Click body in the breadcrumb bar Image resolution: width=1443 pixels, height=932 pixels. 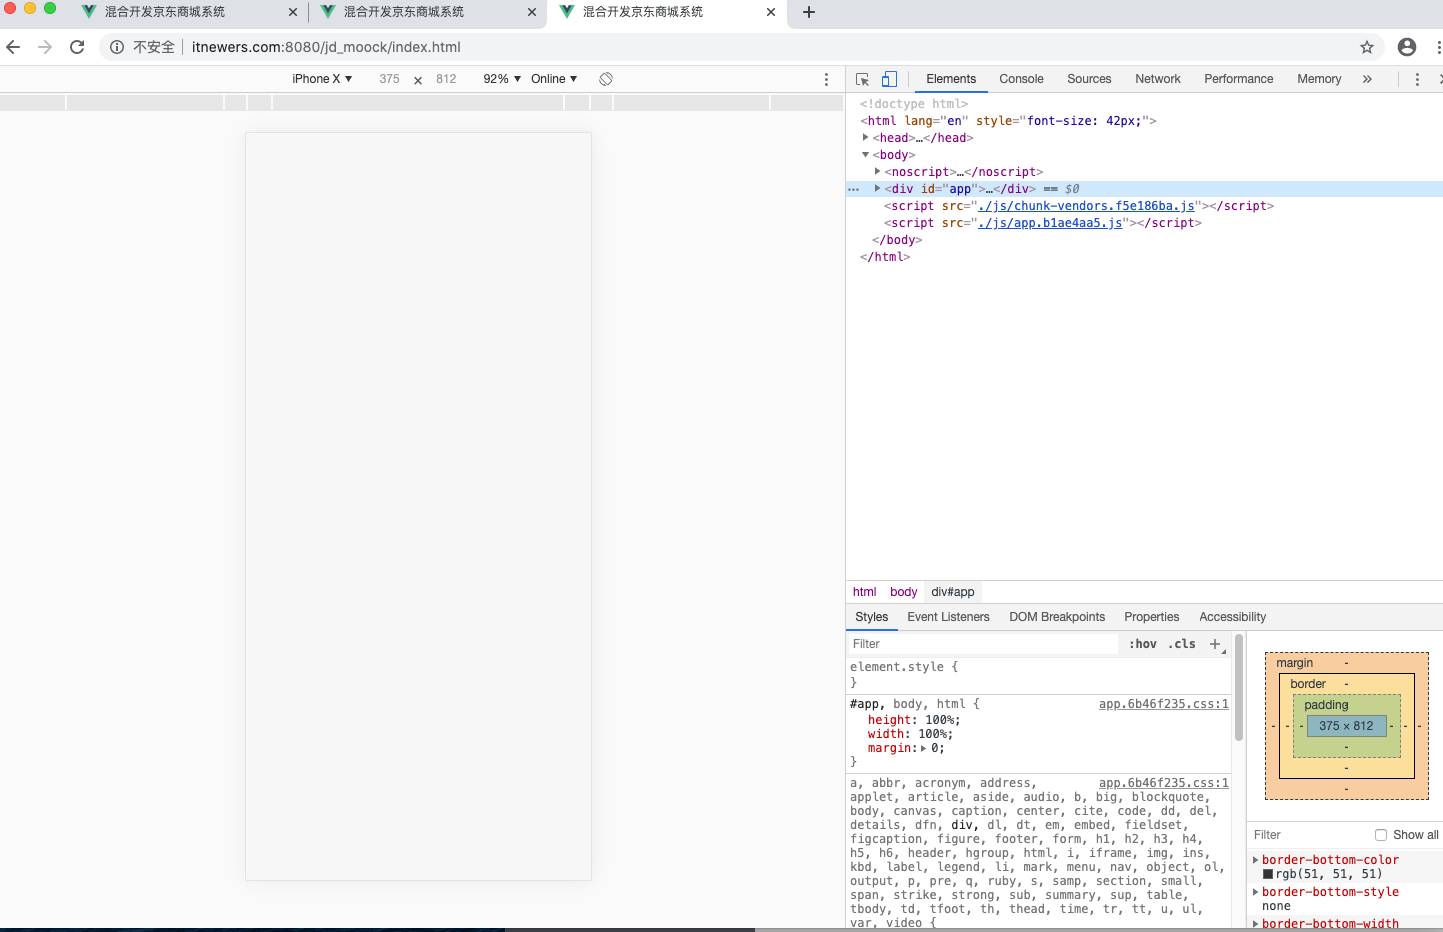tap(904, 592)
